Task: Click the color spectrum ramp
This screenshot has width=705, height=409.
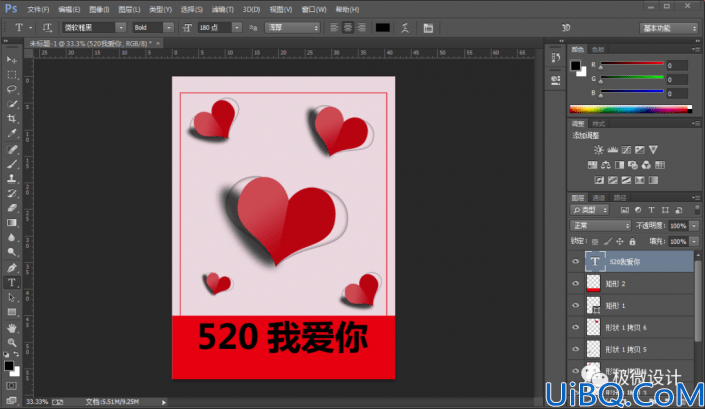Action: (x=631, y=109)
